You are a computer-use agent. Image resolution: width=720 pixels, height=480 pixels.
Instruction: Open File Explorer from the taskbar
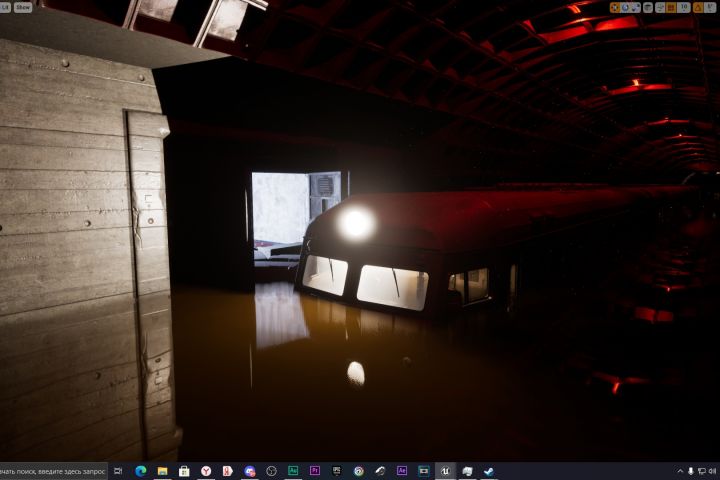tap(163, 471)
